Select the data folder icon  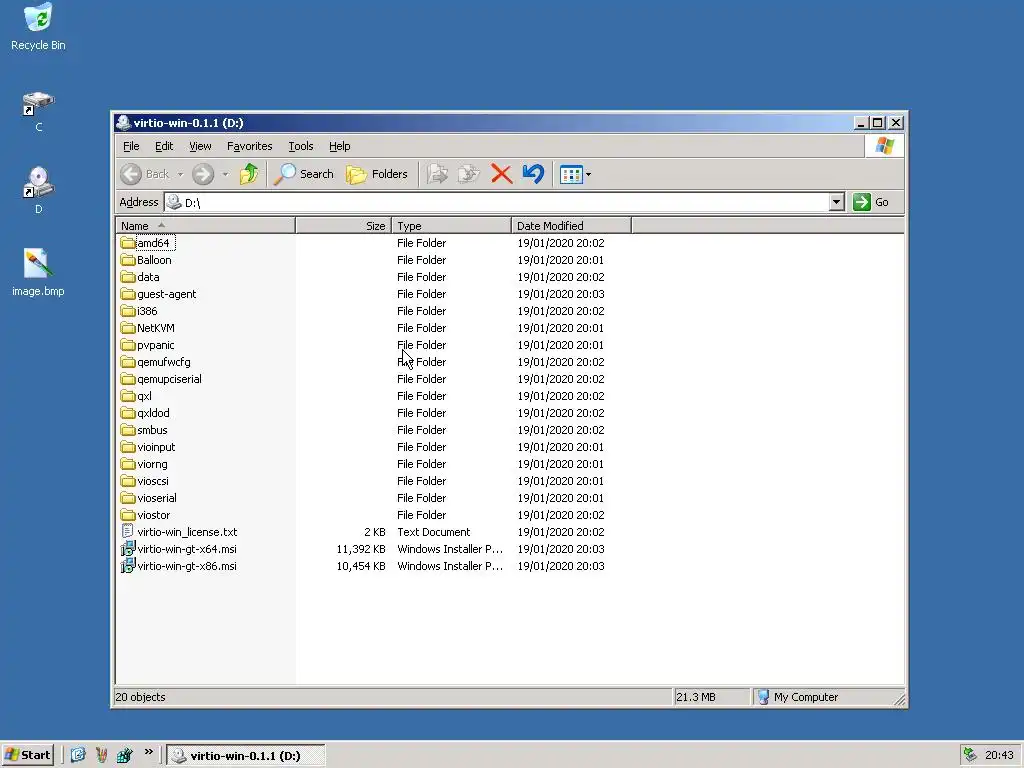click(x=128, y=277)
